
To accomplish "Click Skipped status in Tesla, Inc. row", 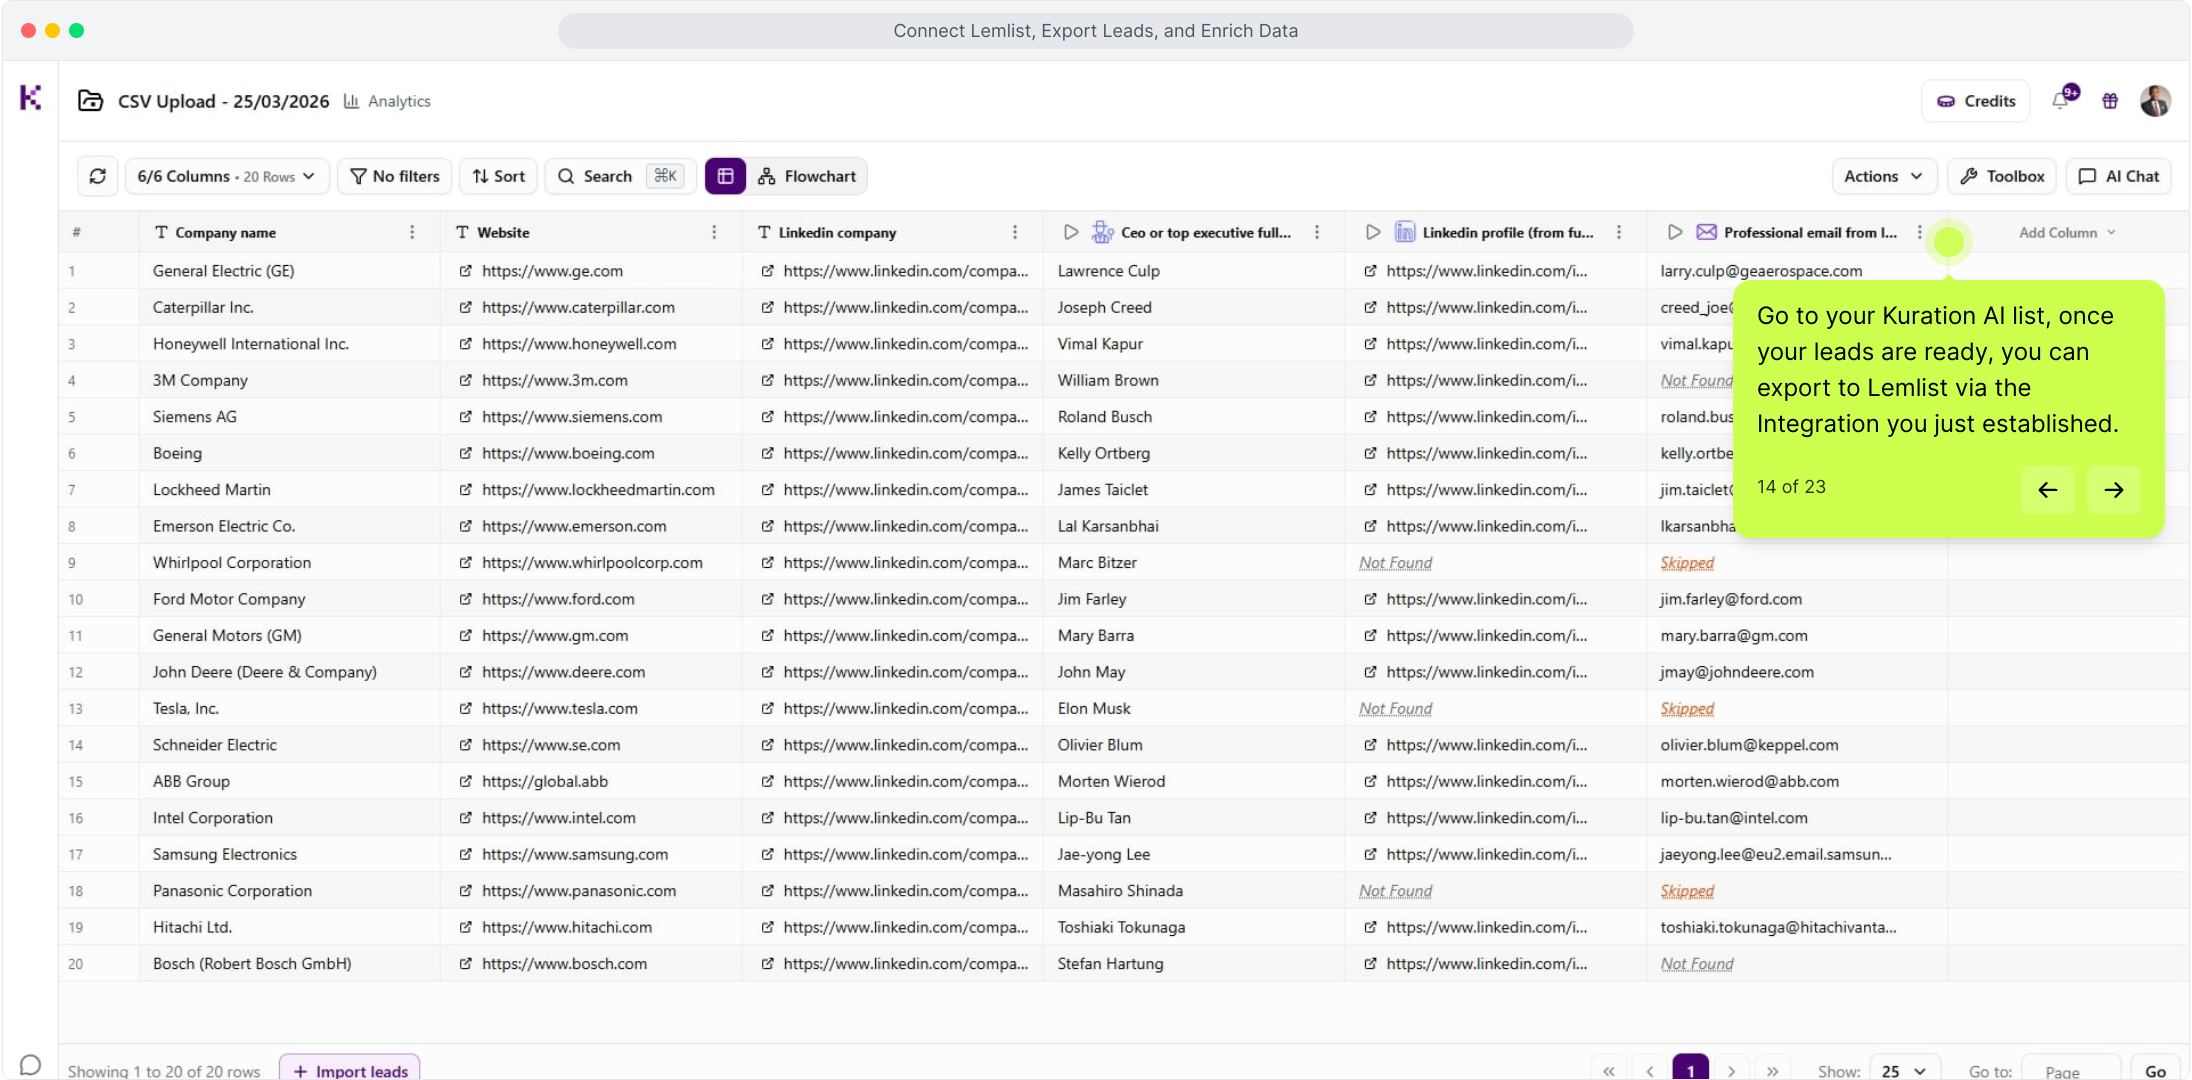I will (1687, 709).
